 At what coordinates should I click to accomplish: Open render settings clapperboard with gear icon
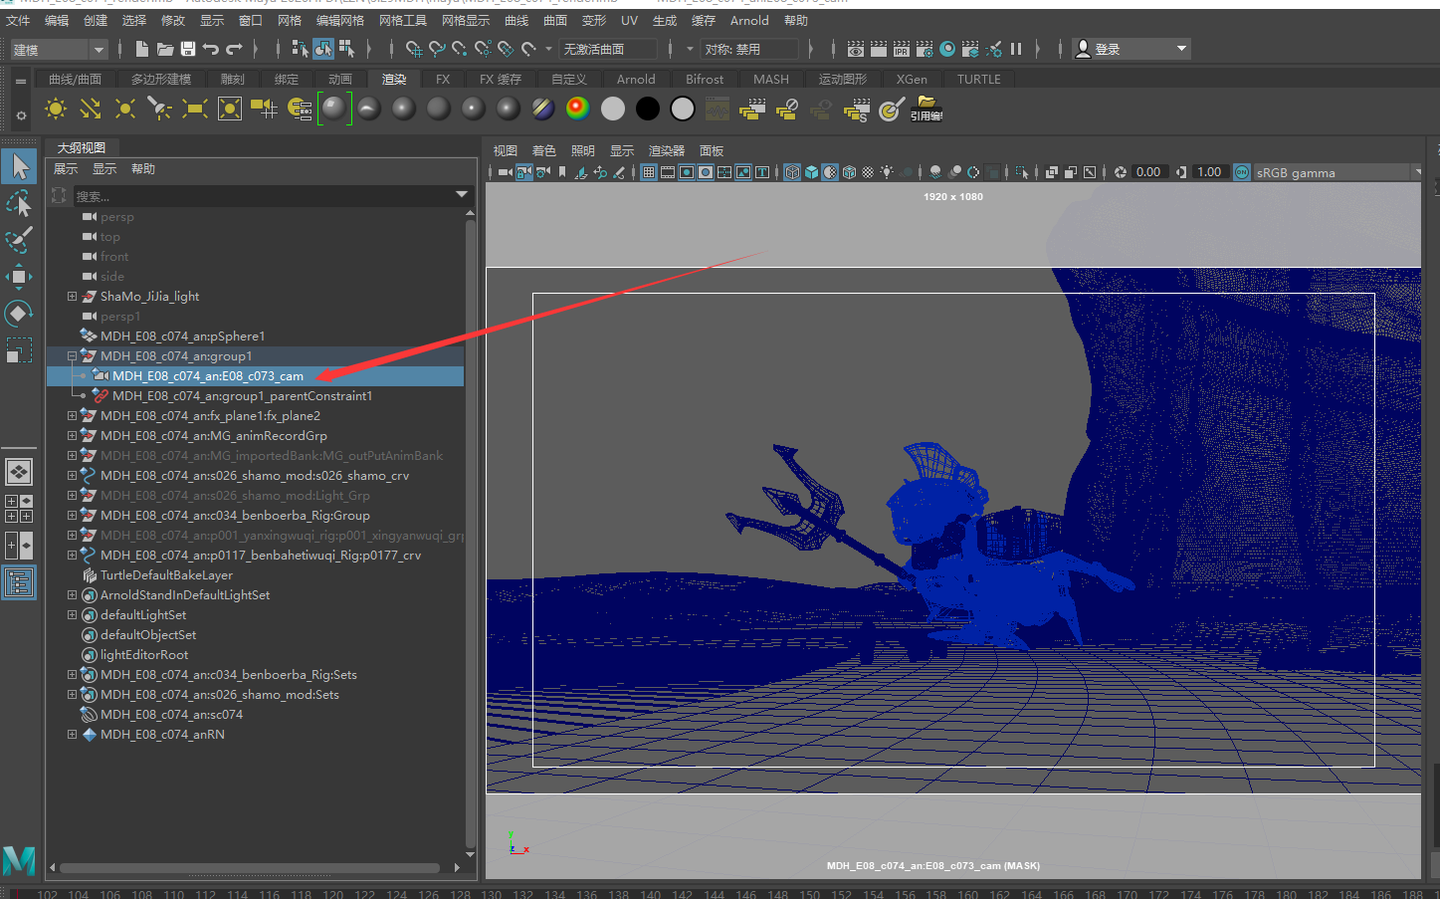click(x=924, y=49)
